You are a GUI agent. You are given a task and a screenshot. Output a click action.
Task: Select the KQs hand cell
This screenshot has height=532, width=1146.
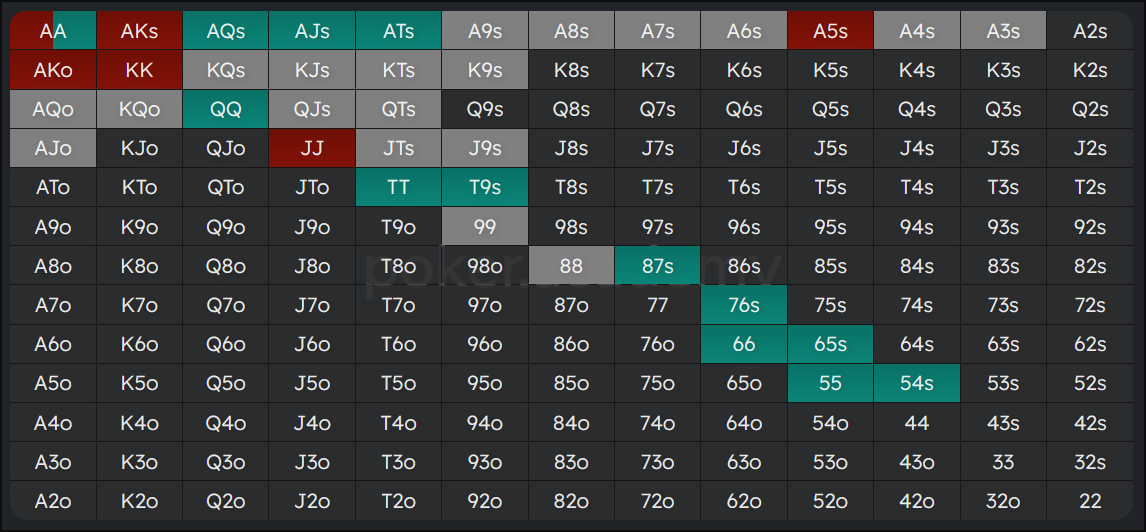pos(226,70)
